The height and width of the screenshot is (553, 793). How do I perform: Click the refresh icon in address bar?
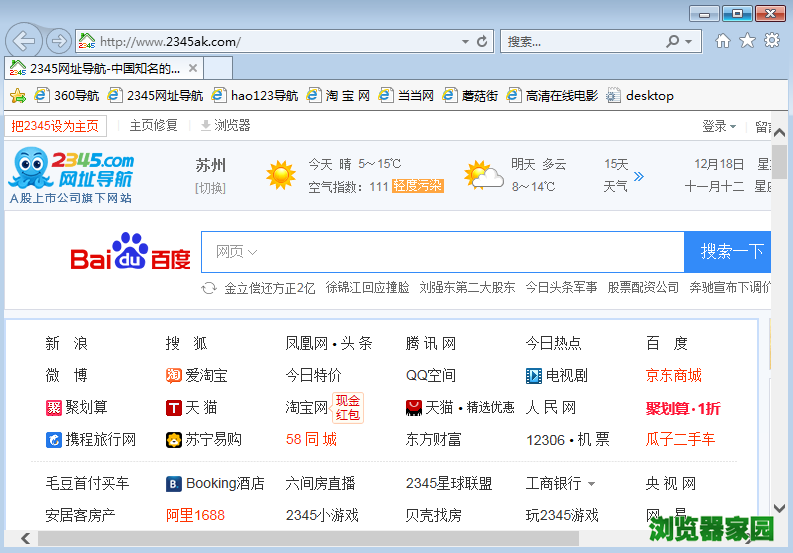point(482,41)
